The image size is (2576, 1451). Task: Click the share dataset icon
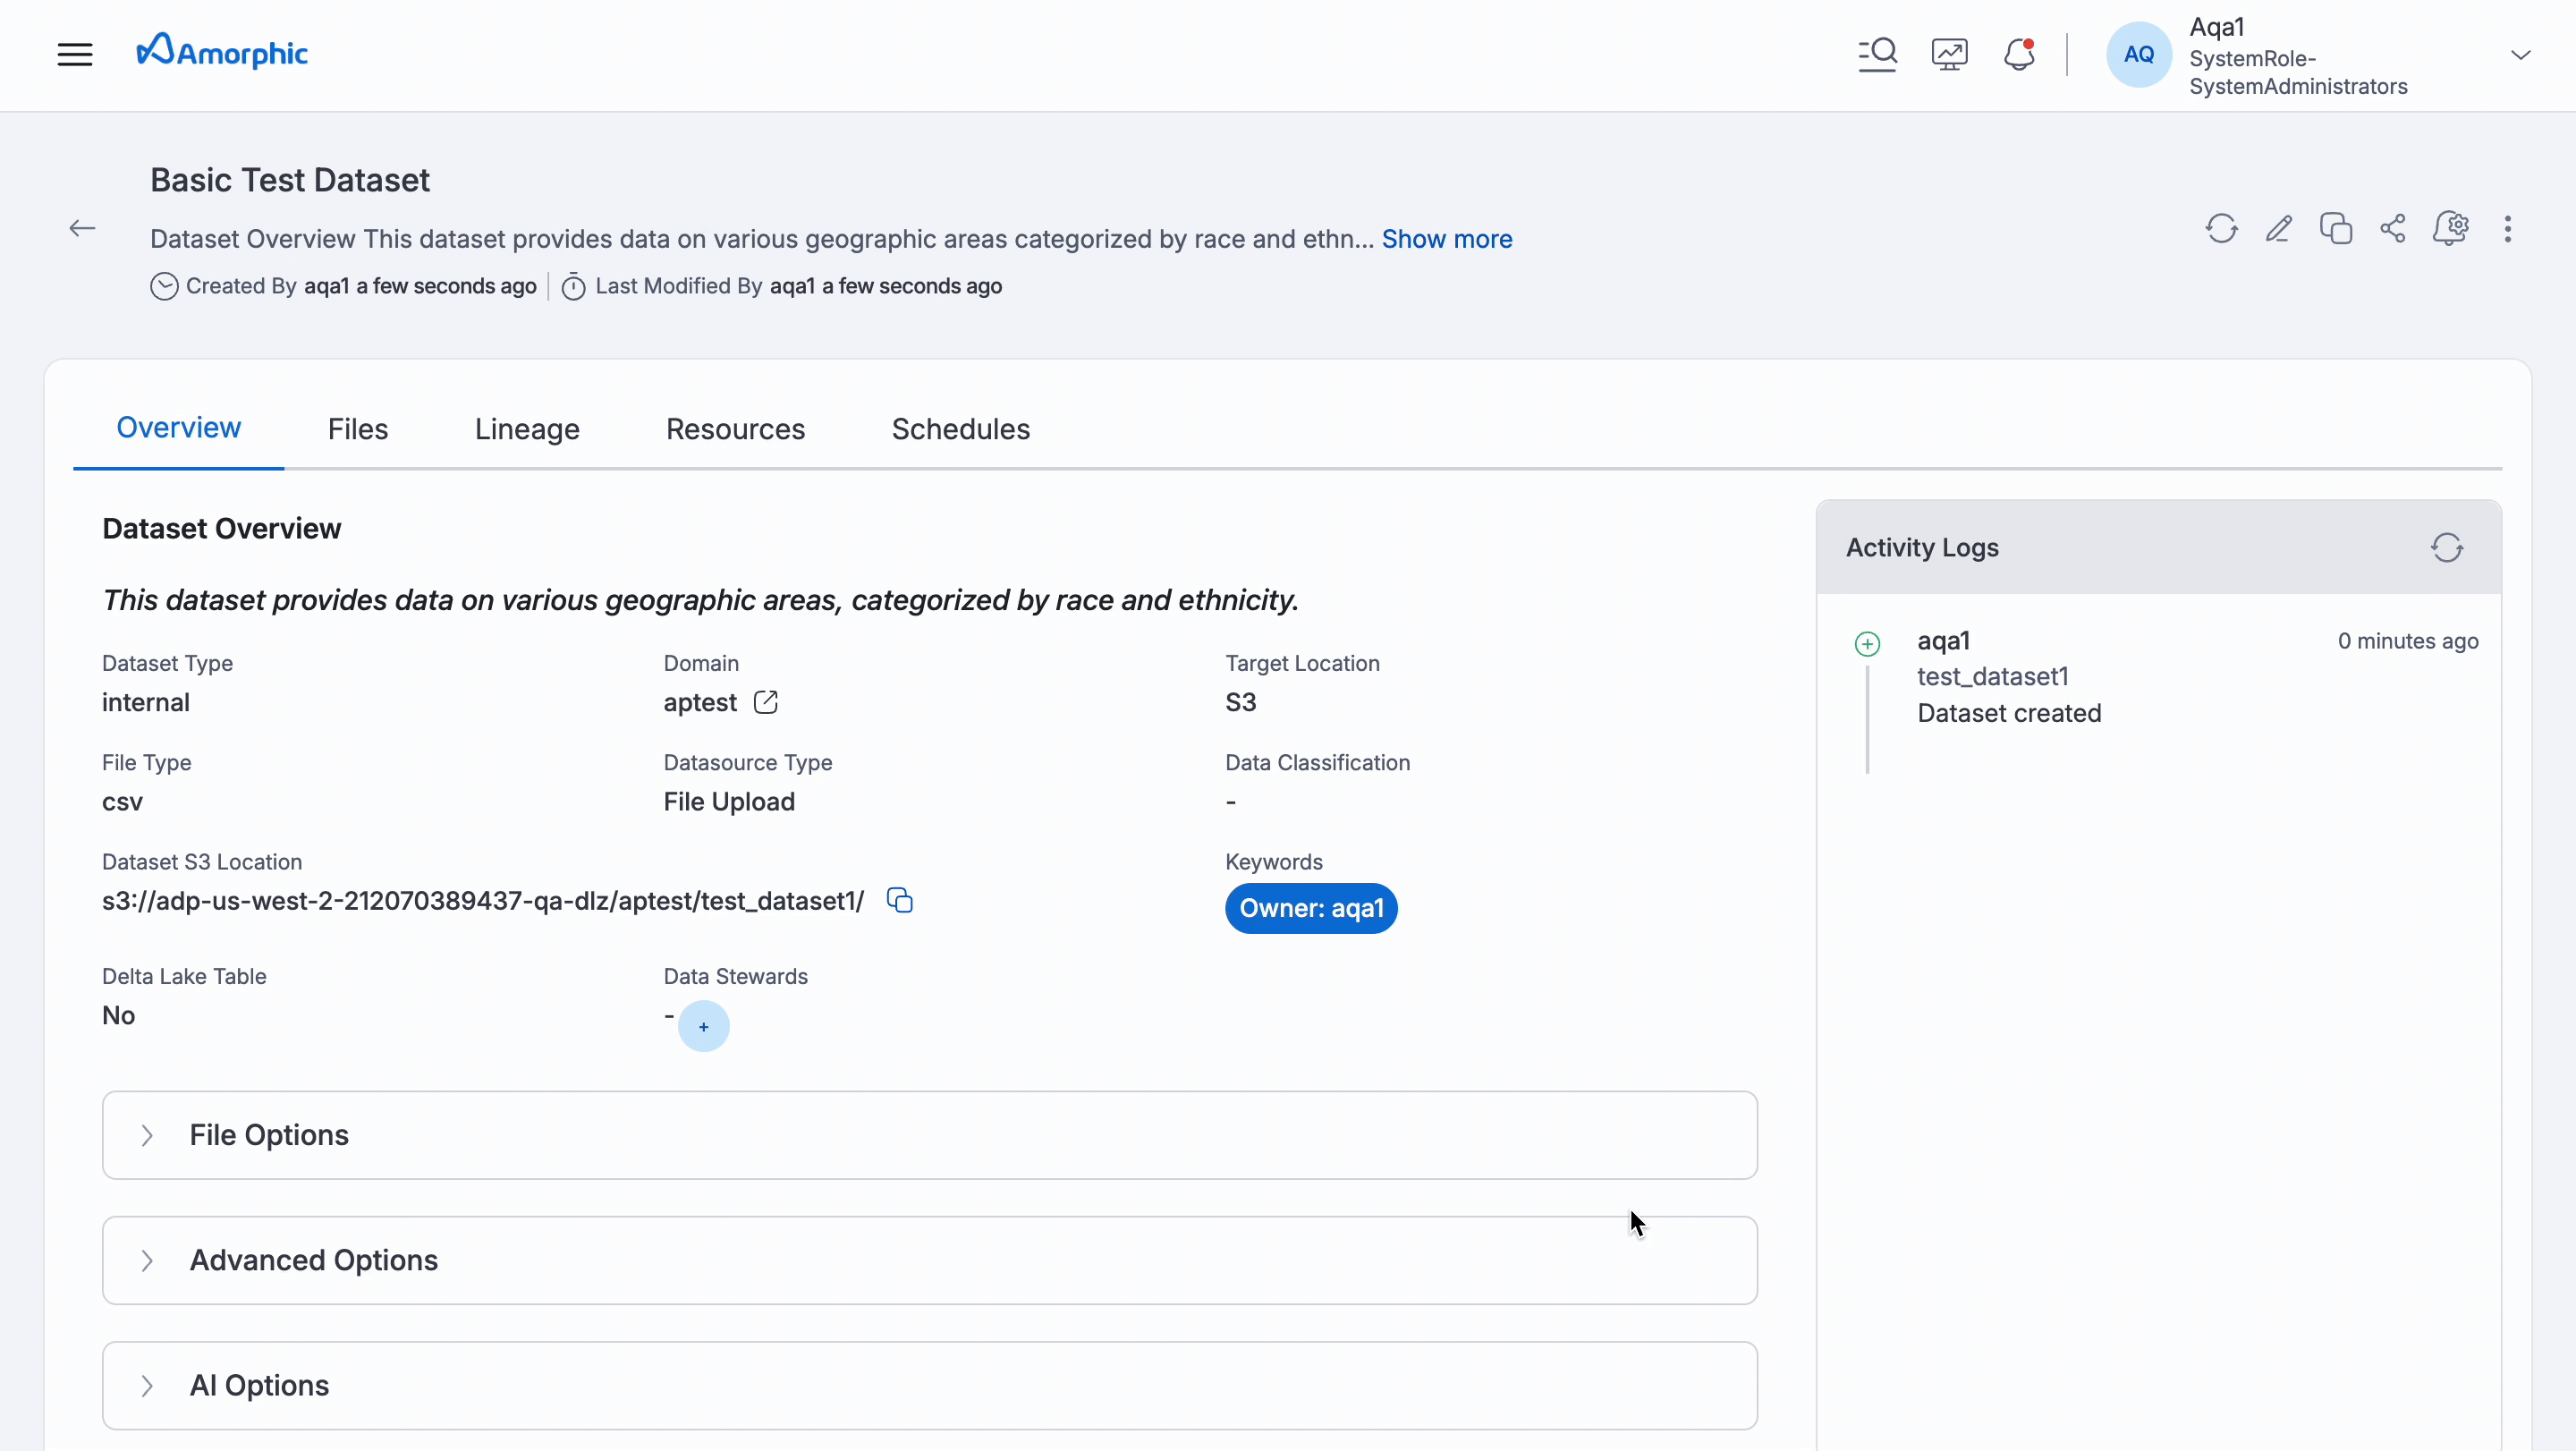(x=2393, y=229)
